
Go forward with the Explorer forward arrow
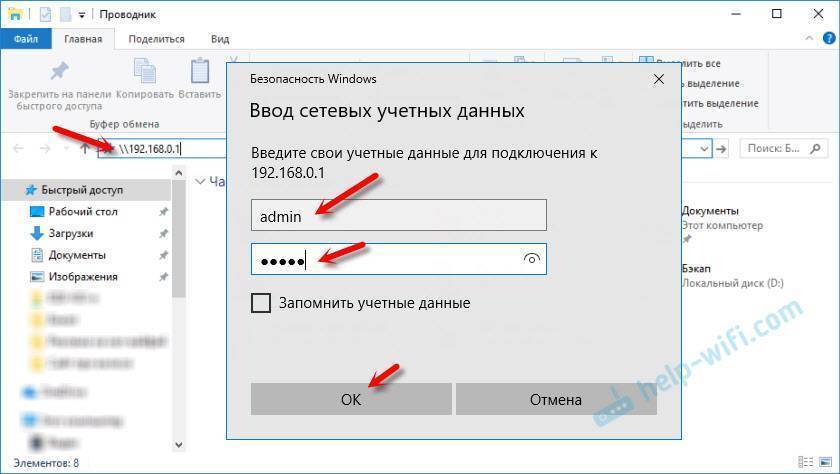tap(45, 149)
